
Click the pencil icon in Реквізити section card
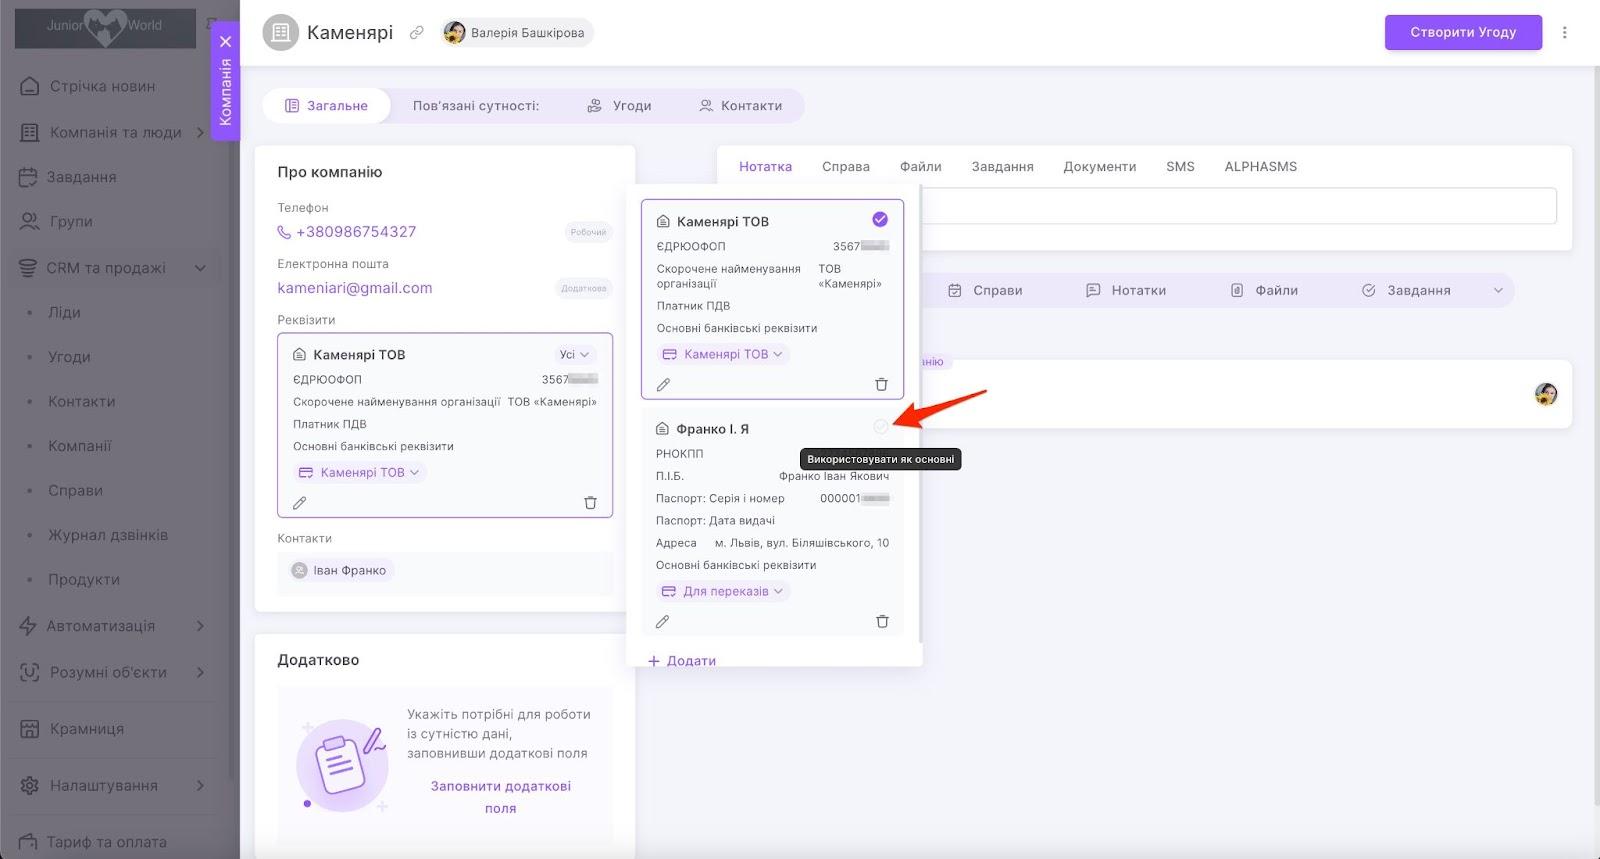pyautogui.click(x=299, y=503)
